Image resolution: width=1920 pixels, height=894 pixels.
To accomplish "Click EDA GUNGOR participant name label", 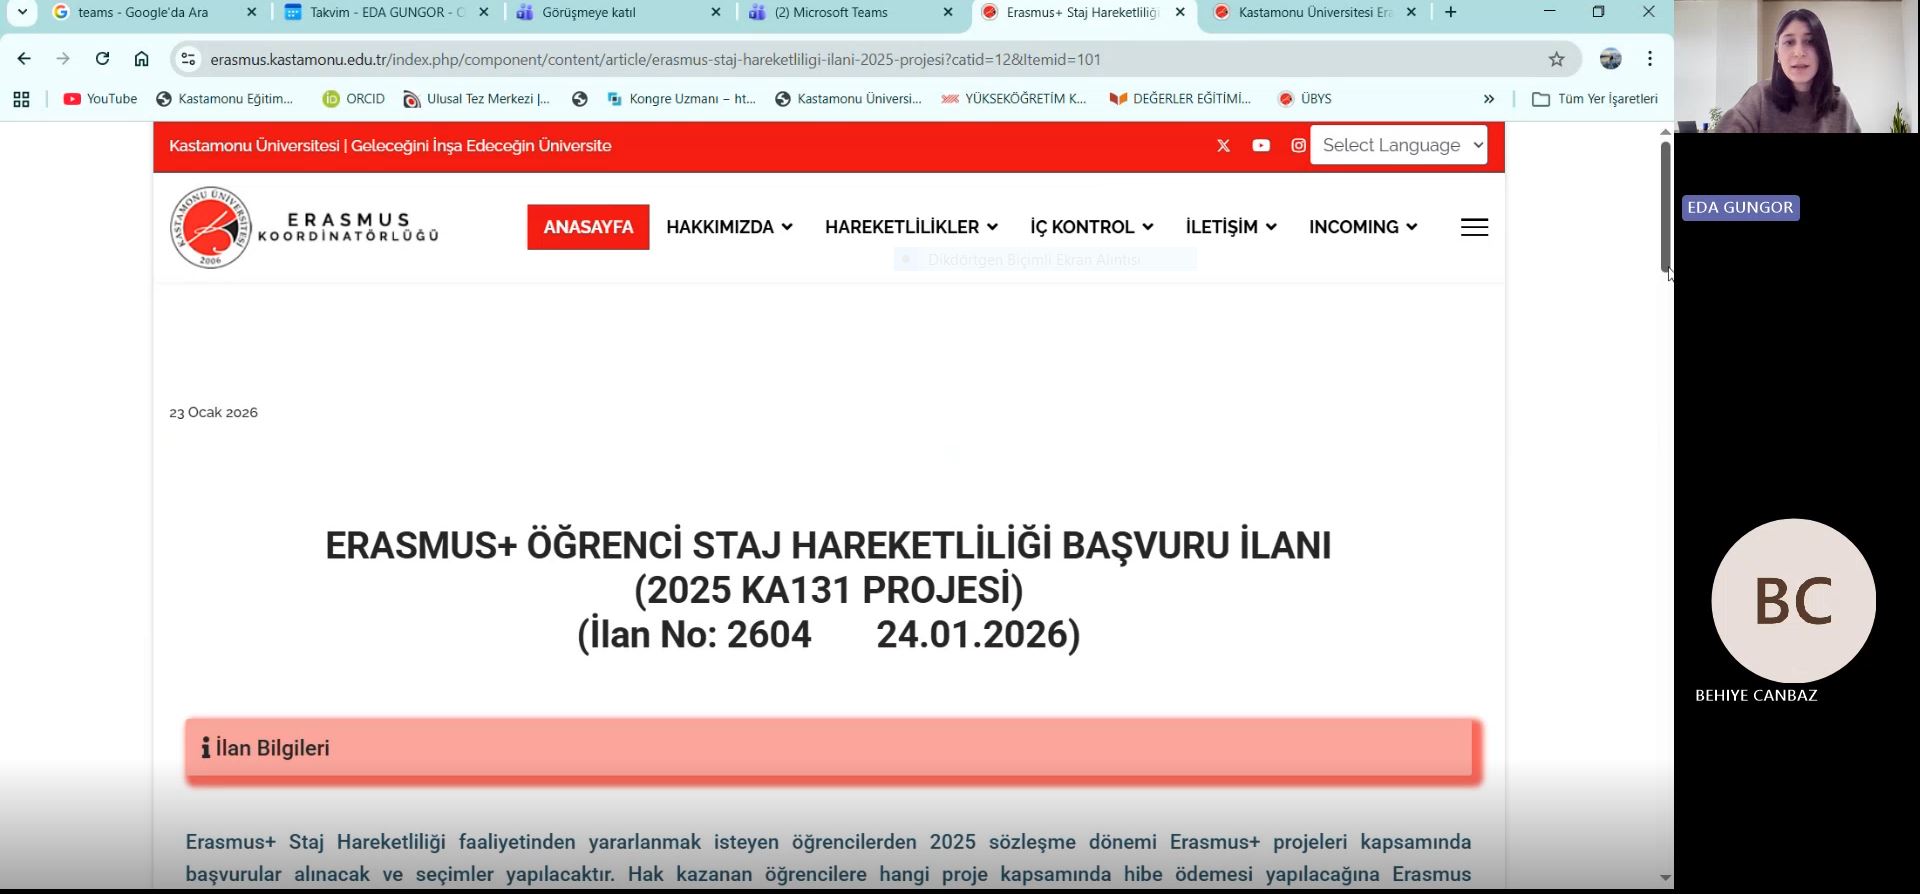I will coord(1740,207).
